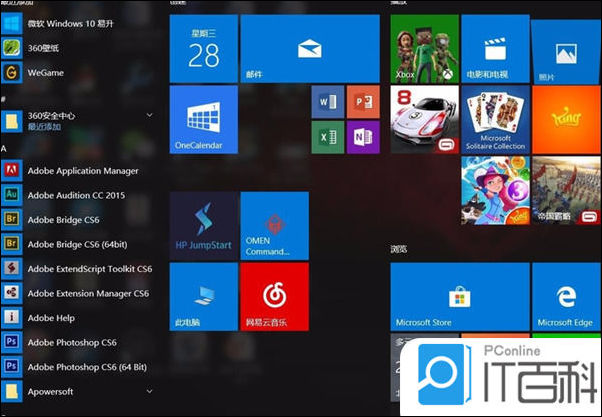Click the 最近添加 label under 360安全中心

tap(44, 126)
